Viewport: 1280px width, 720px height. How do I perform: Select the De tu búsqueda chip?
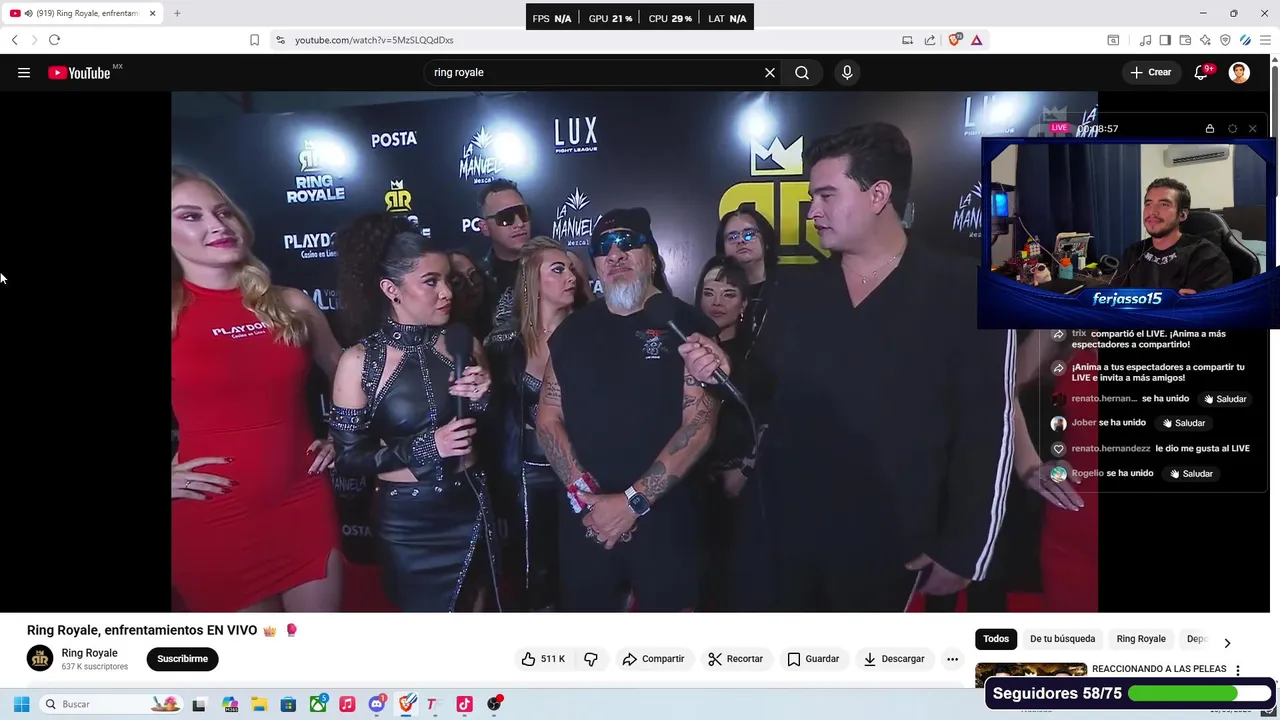[x=1062, y=639]
